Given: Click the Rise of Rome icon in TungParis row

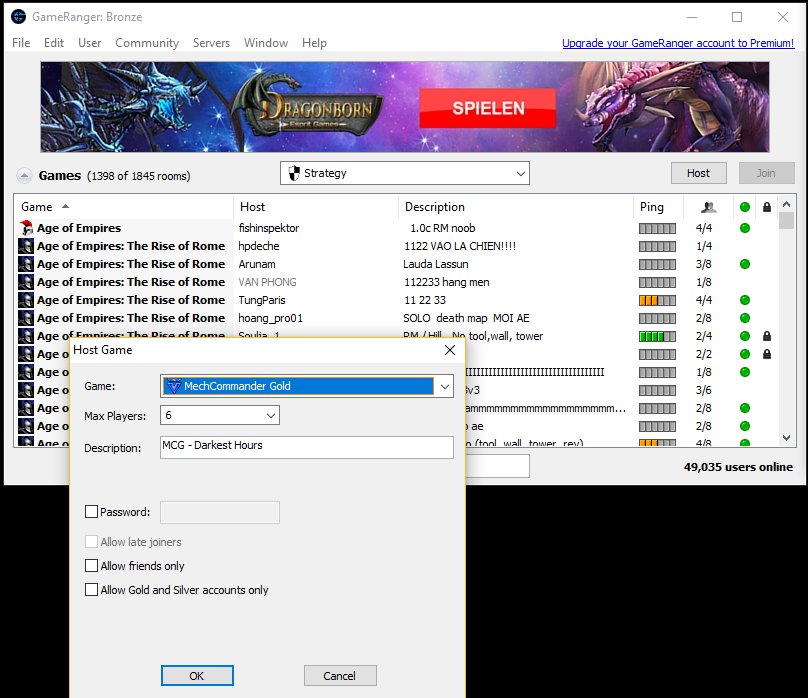Looking at the screenshot, I should (26, 300).
